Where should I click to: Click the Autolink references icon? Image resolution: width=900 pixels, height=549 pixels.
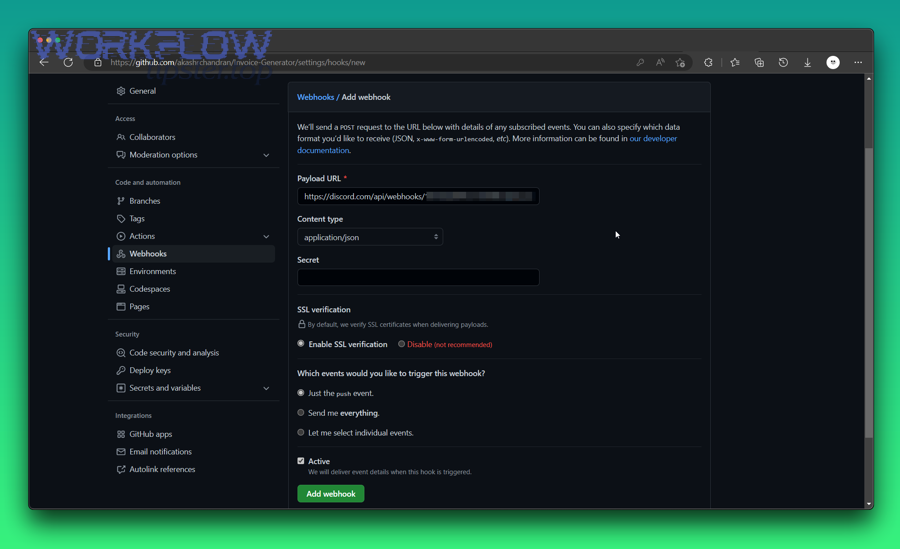pos(121,469)
